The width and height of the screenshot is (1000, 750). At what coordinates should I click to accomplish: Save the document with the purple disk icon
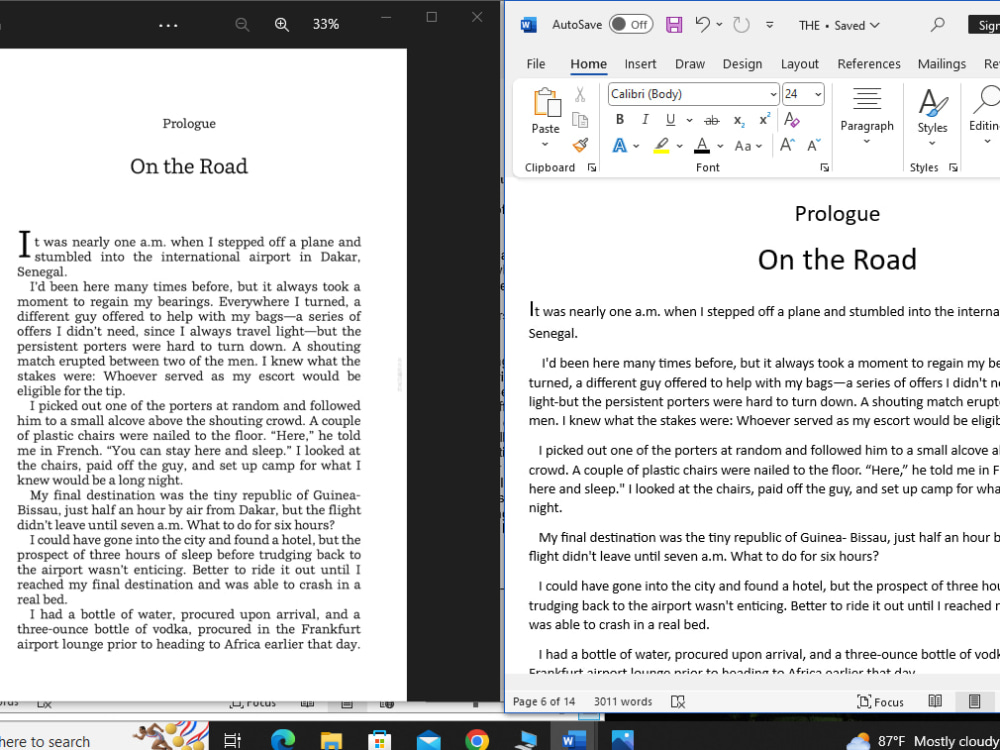coord(673,25)
